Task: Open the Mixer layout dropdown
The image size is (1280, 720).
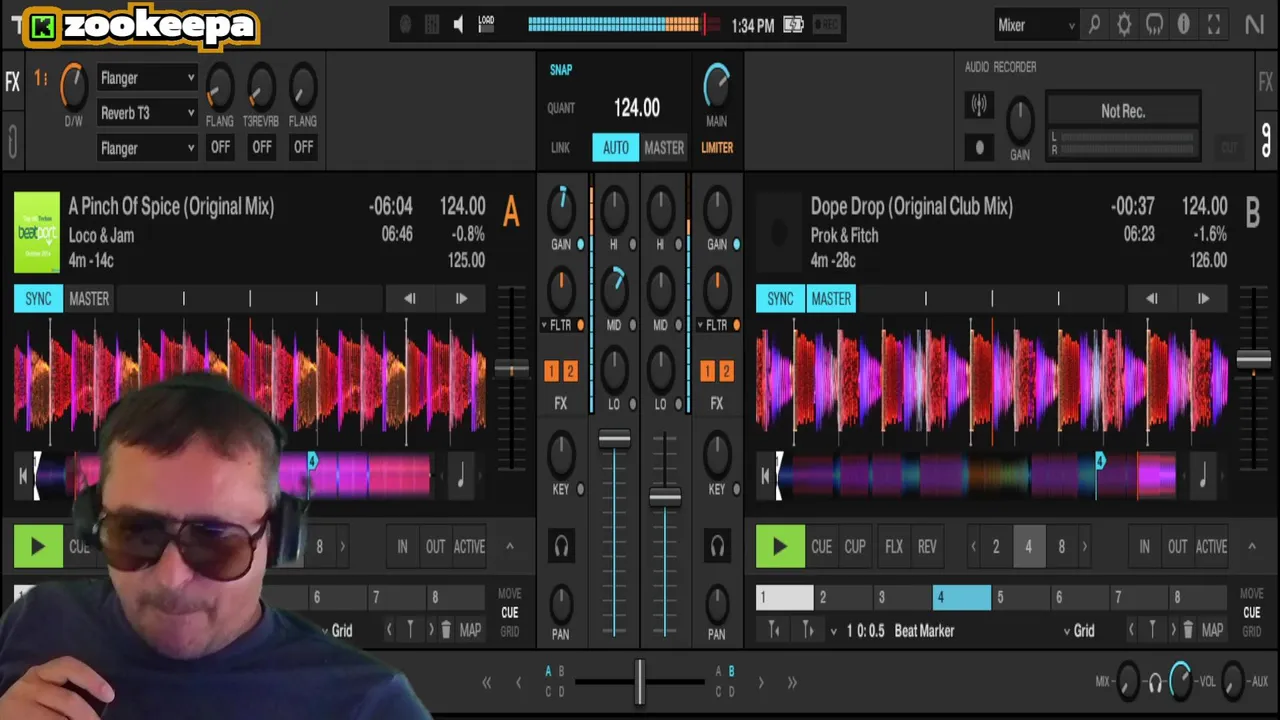Action: (1036, 25)
